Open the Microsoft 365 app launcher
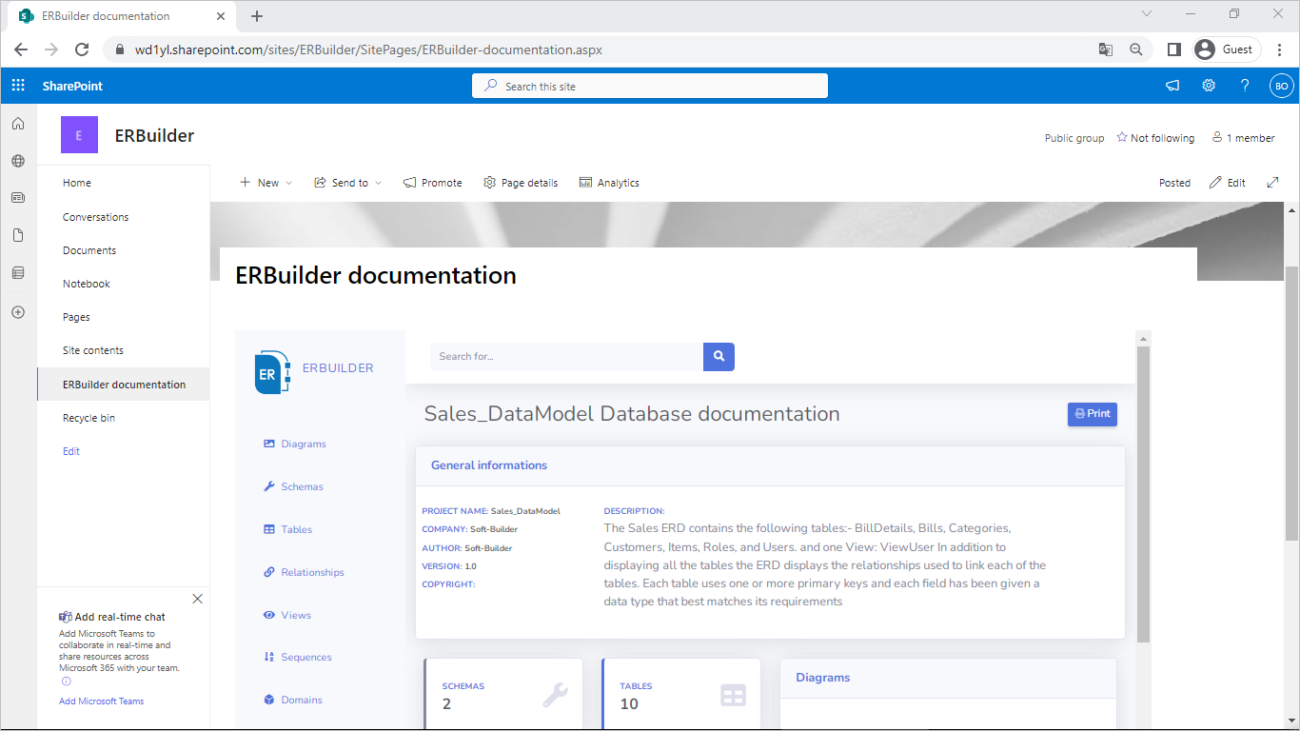The image size is (1300, 731). (x=17, y=85)
